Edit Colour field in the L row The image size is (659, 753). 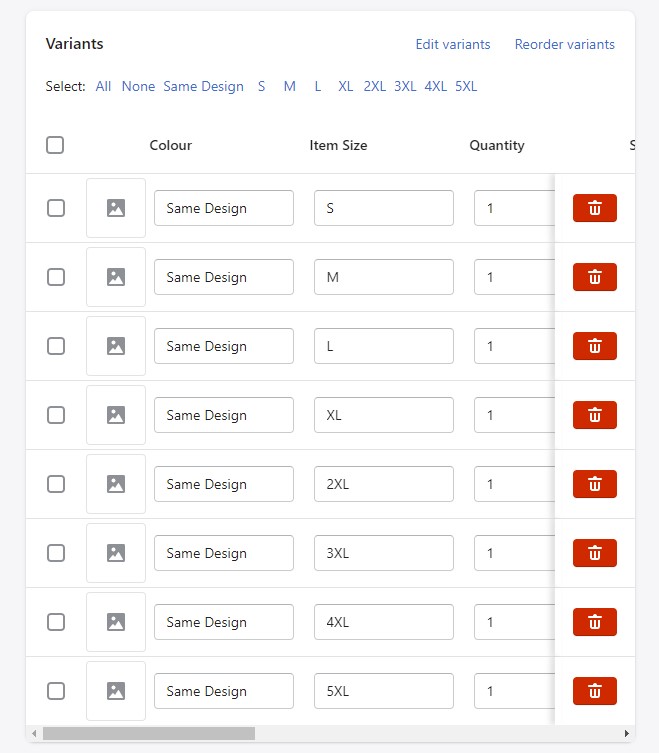(224, 346)
